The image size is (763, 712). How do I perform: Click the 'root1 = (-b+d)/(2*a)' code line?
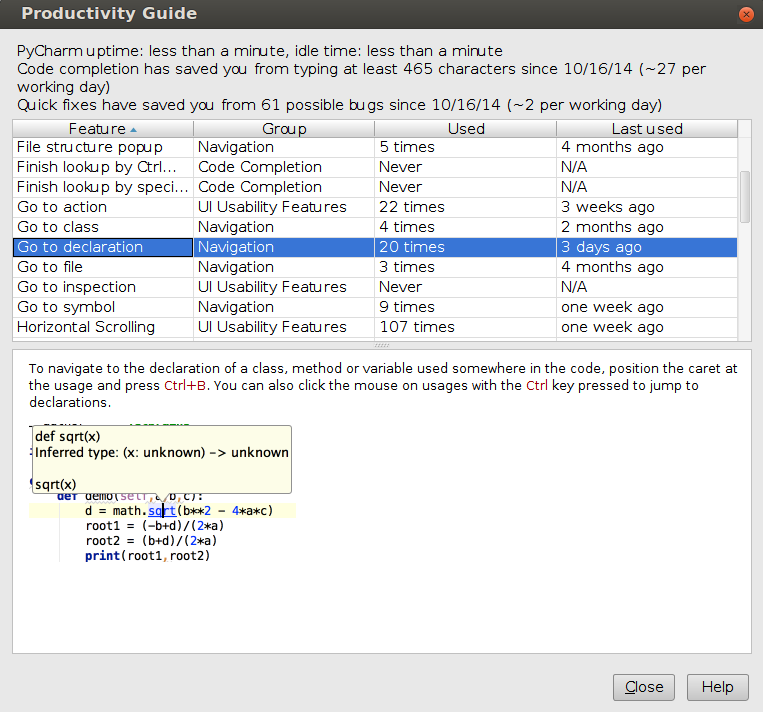pos(154,526)
